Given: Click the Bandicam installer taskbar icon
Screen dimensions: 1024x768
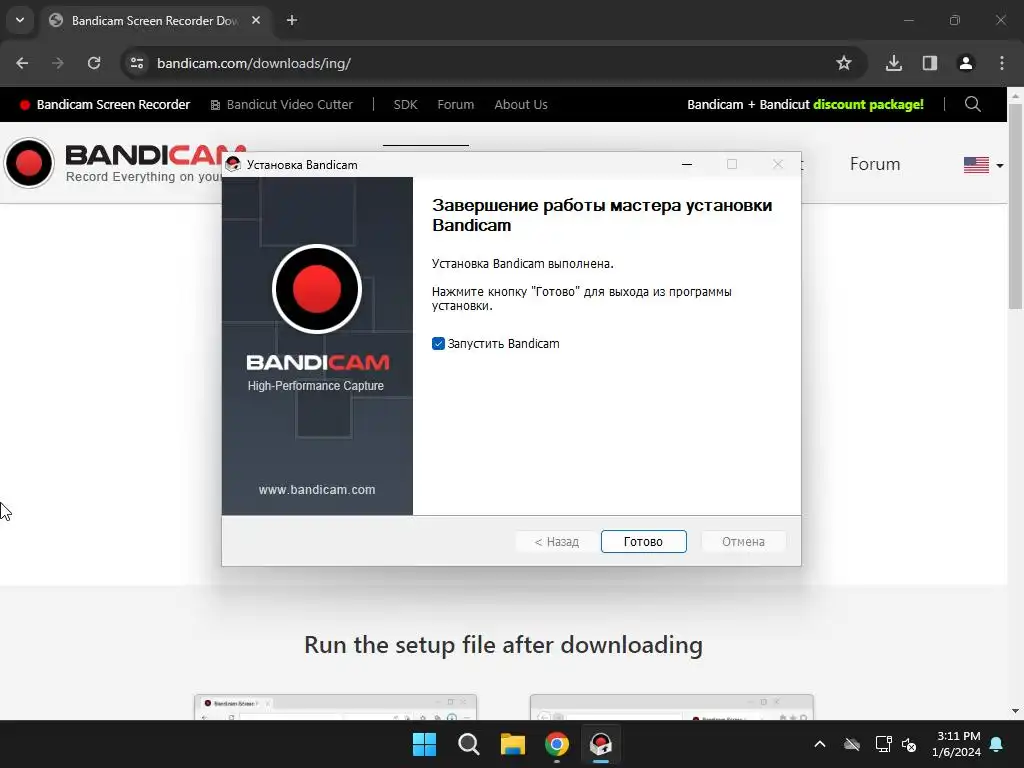Looking at the screenshot, I should tap(601, 744).
